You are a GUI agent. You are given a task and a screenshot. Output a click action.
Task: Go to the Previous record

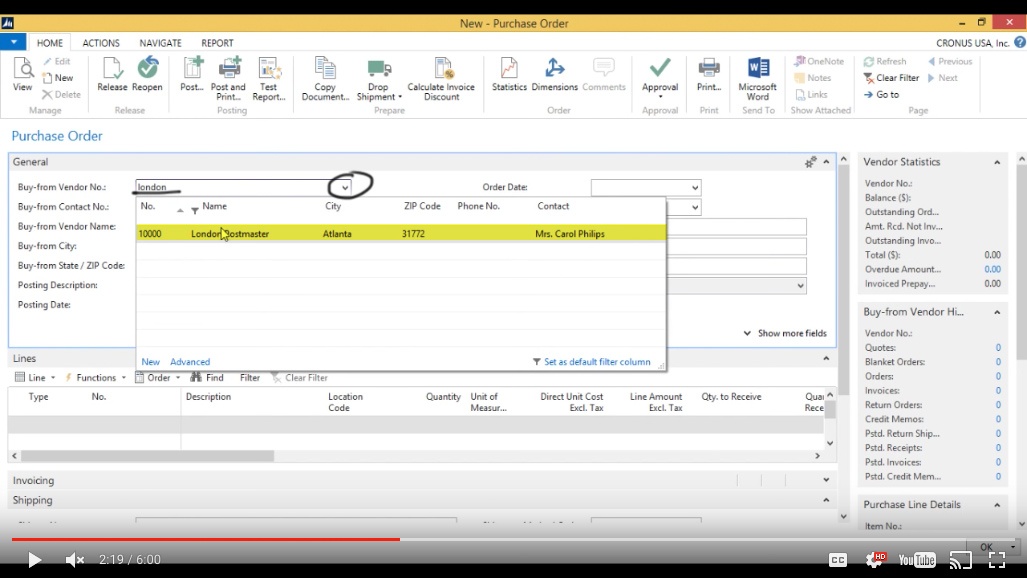pos(950,61)
